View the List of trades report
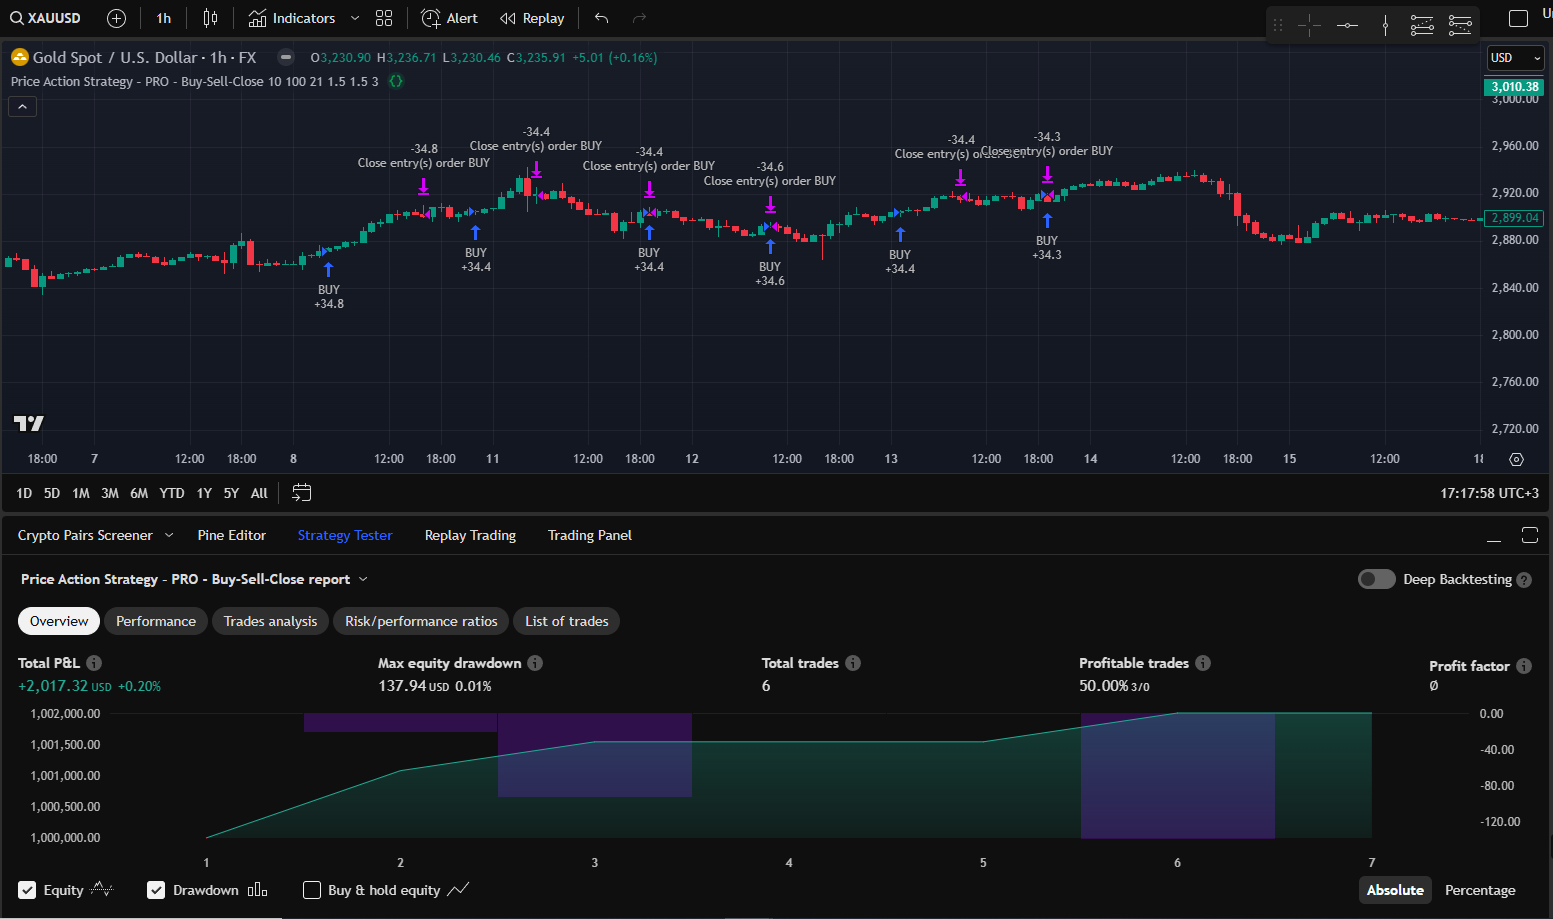The image size is (1553, 919). (x=566, y=621)
